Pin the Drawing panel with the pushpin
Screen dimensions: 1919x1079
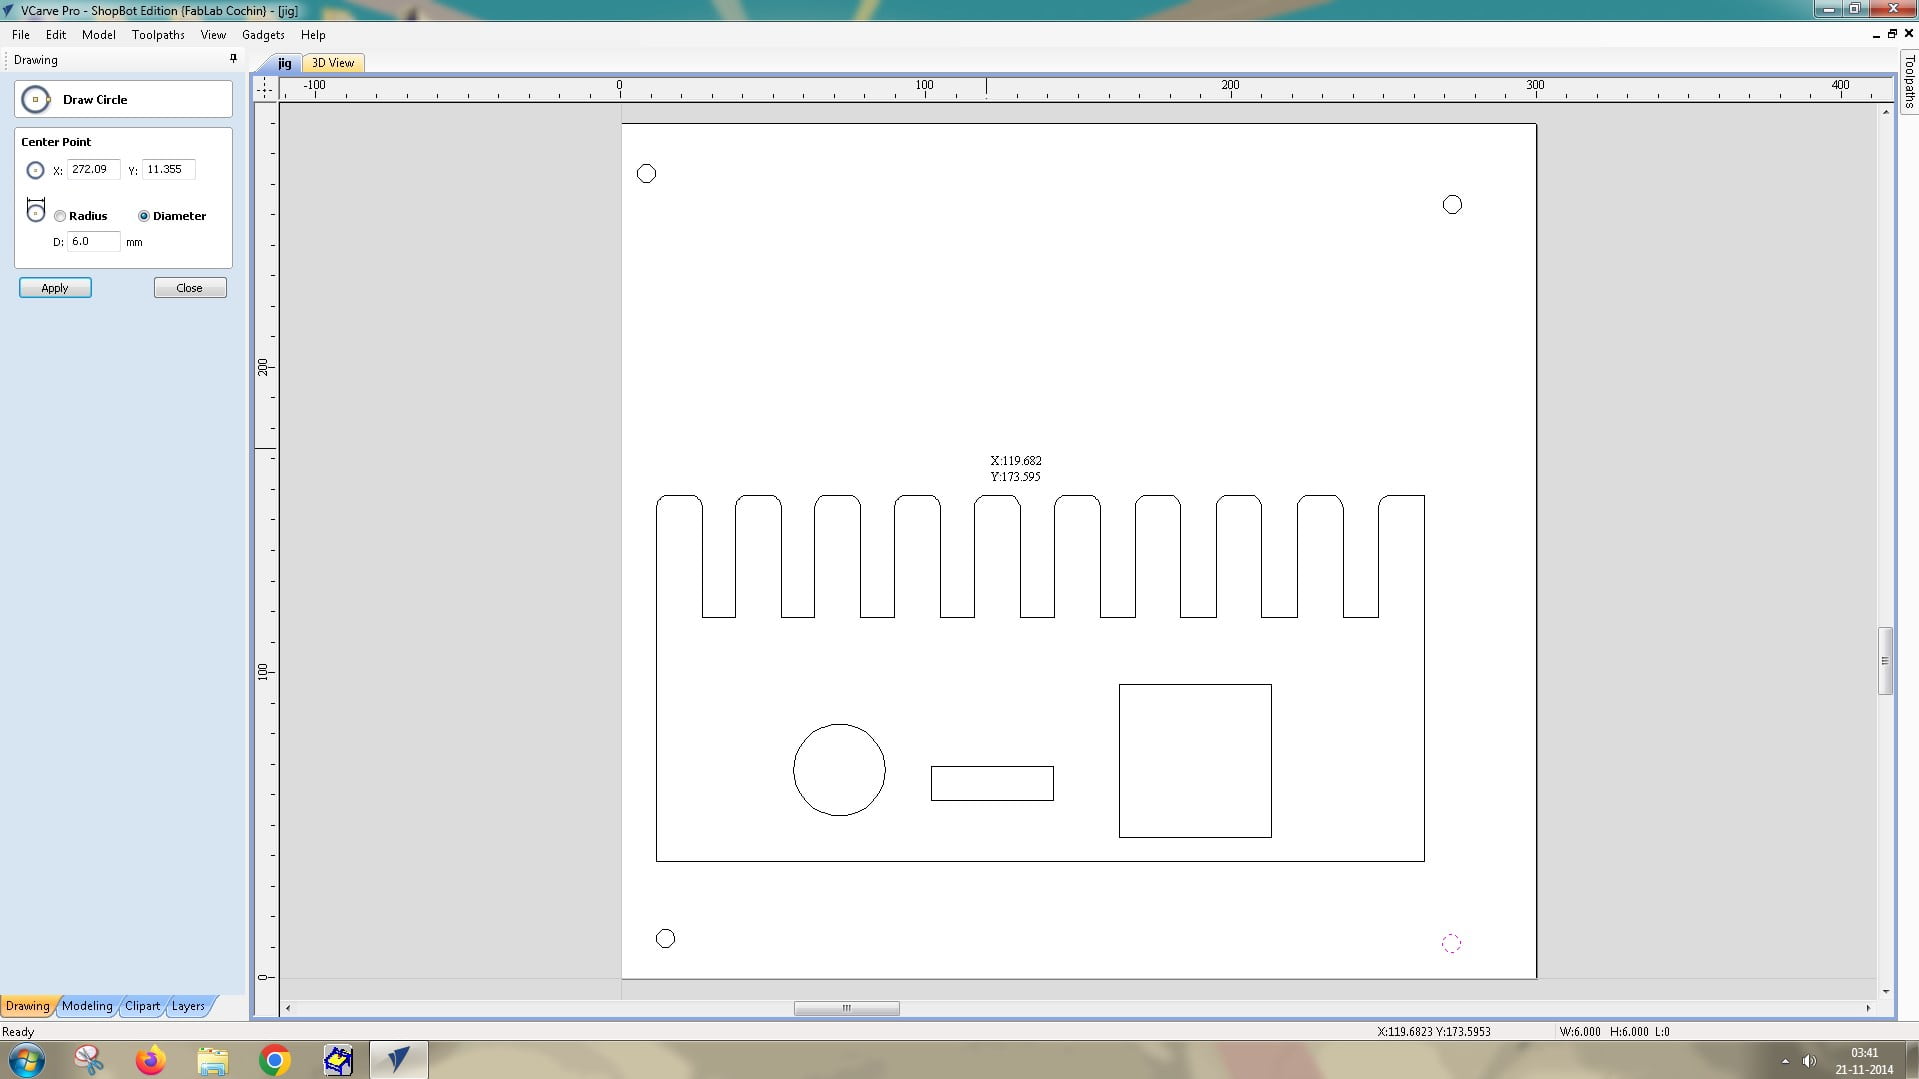[233, 59]
